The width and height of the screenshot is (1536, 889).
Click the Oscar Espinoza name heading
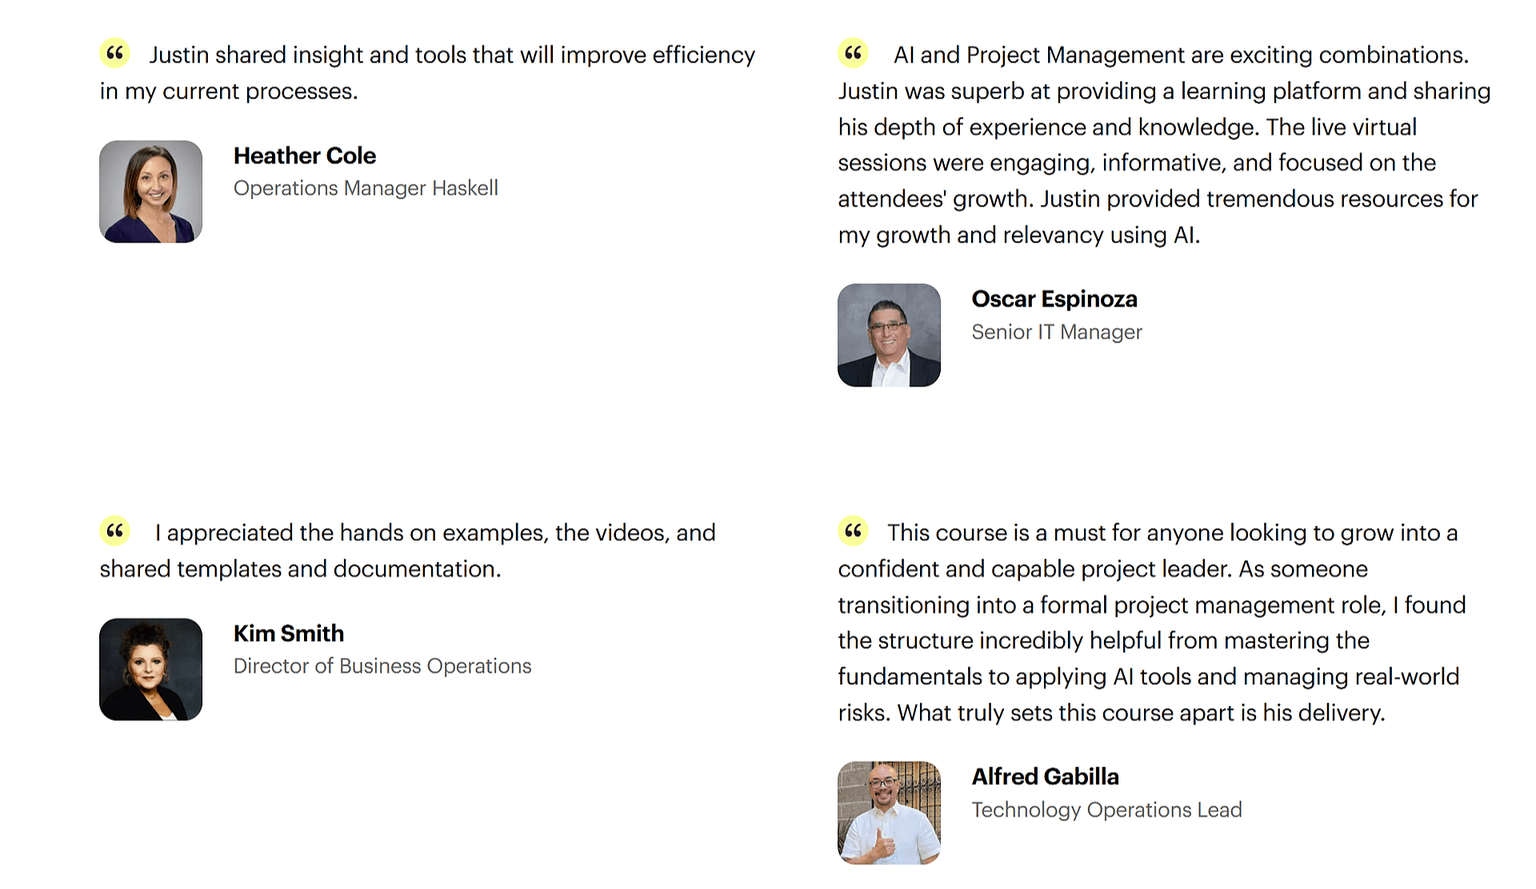coord(1054,299)
